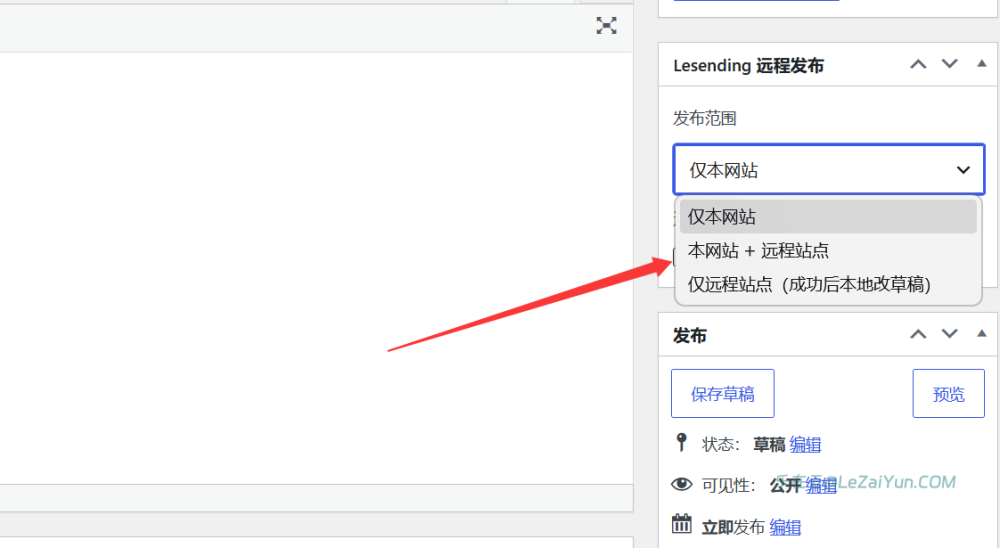
Task: Collapse the Lesending 远程发布 panel
Action: (x=982, y=64)
